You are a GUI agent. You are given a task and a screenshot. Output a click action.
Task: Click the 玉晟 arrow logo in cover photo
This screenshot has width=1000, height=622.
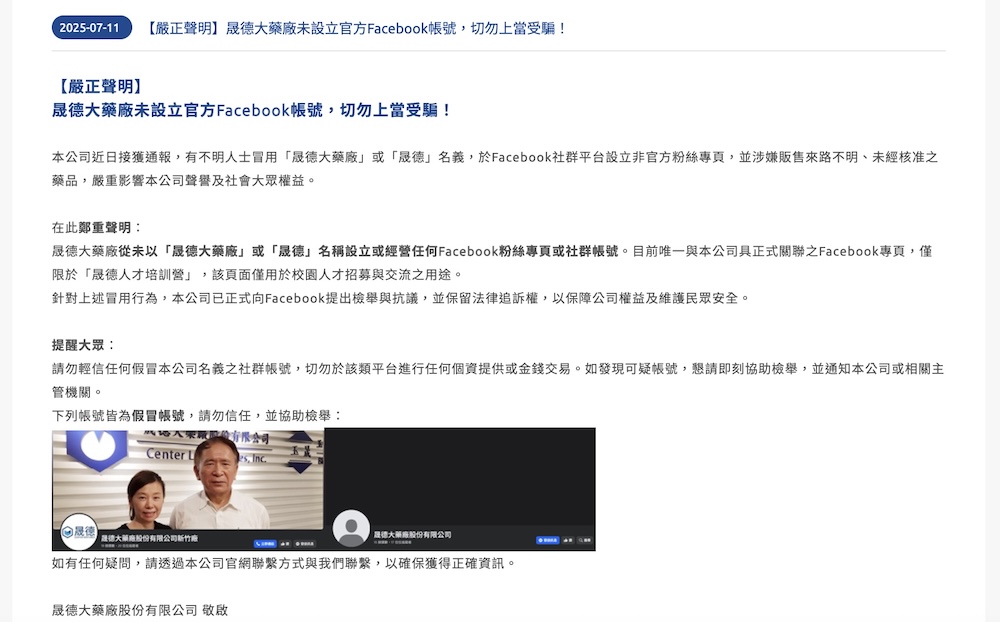pyautogui.click(x=300, y=452)
